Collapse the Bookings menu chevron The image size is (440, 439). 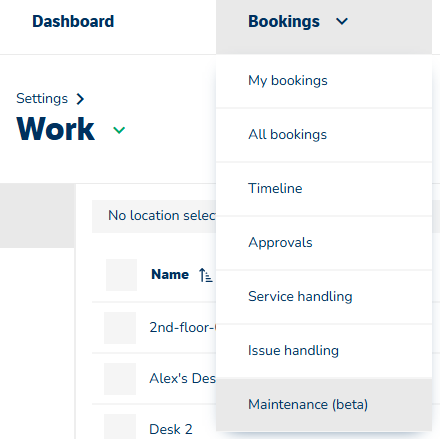point(342,22)
